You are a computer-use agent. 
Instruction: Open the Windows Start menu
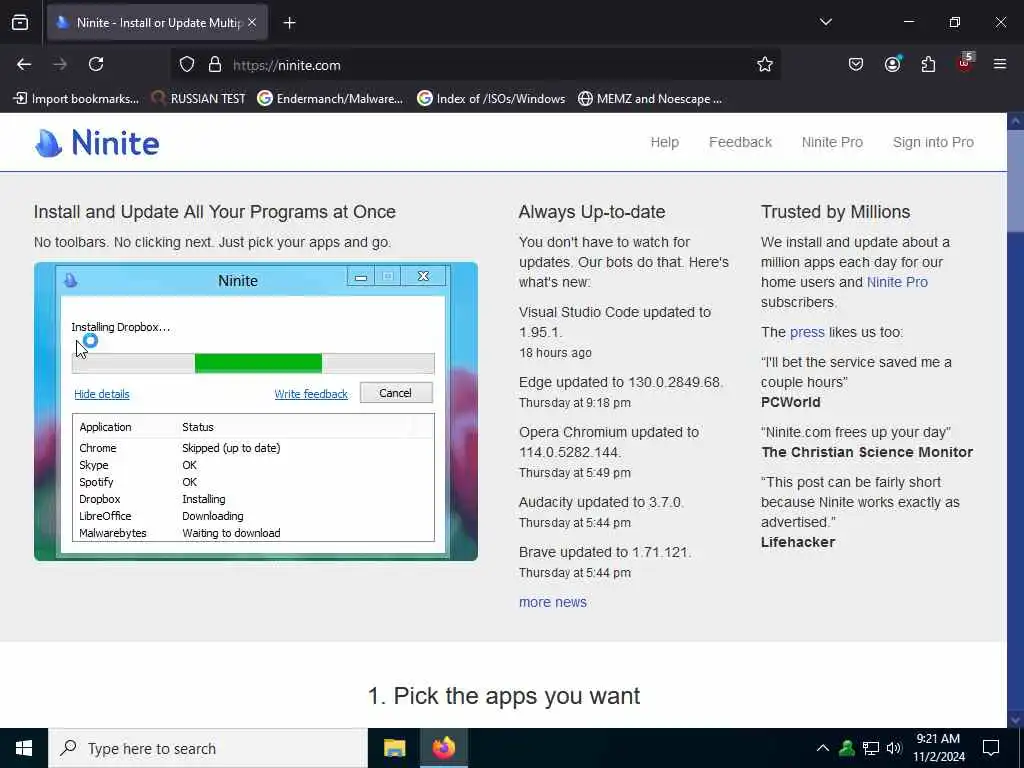pos(24,748)
